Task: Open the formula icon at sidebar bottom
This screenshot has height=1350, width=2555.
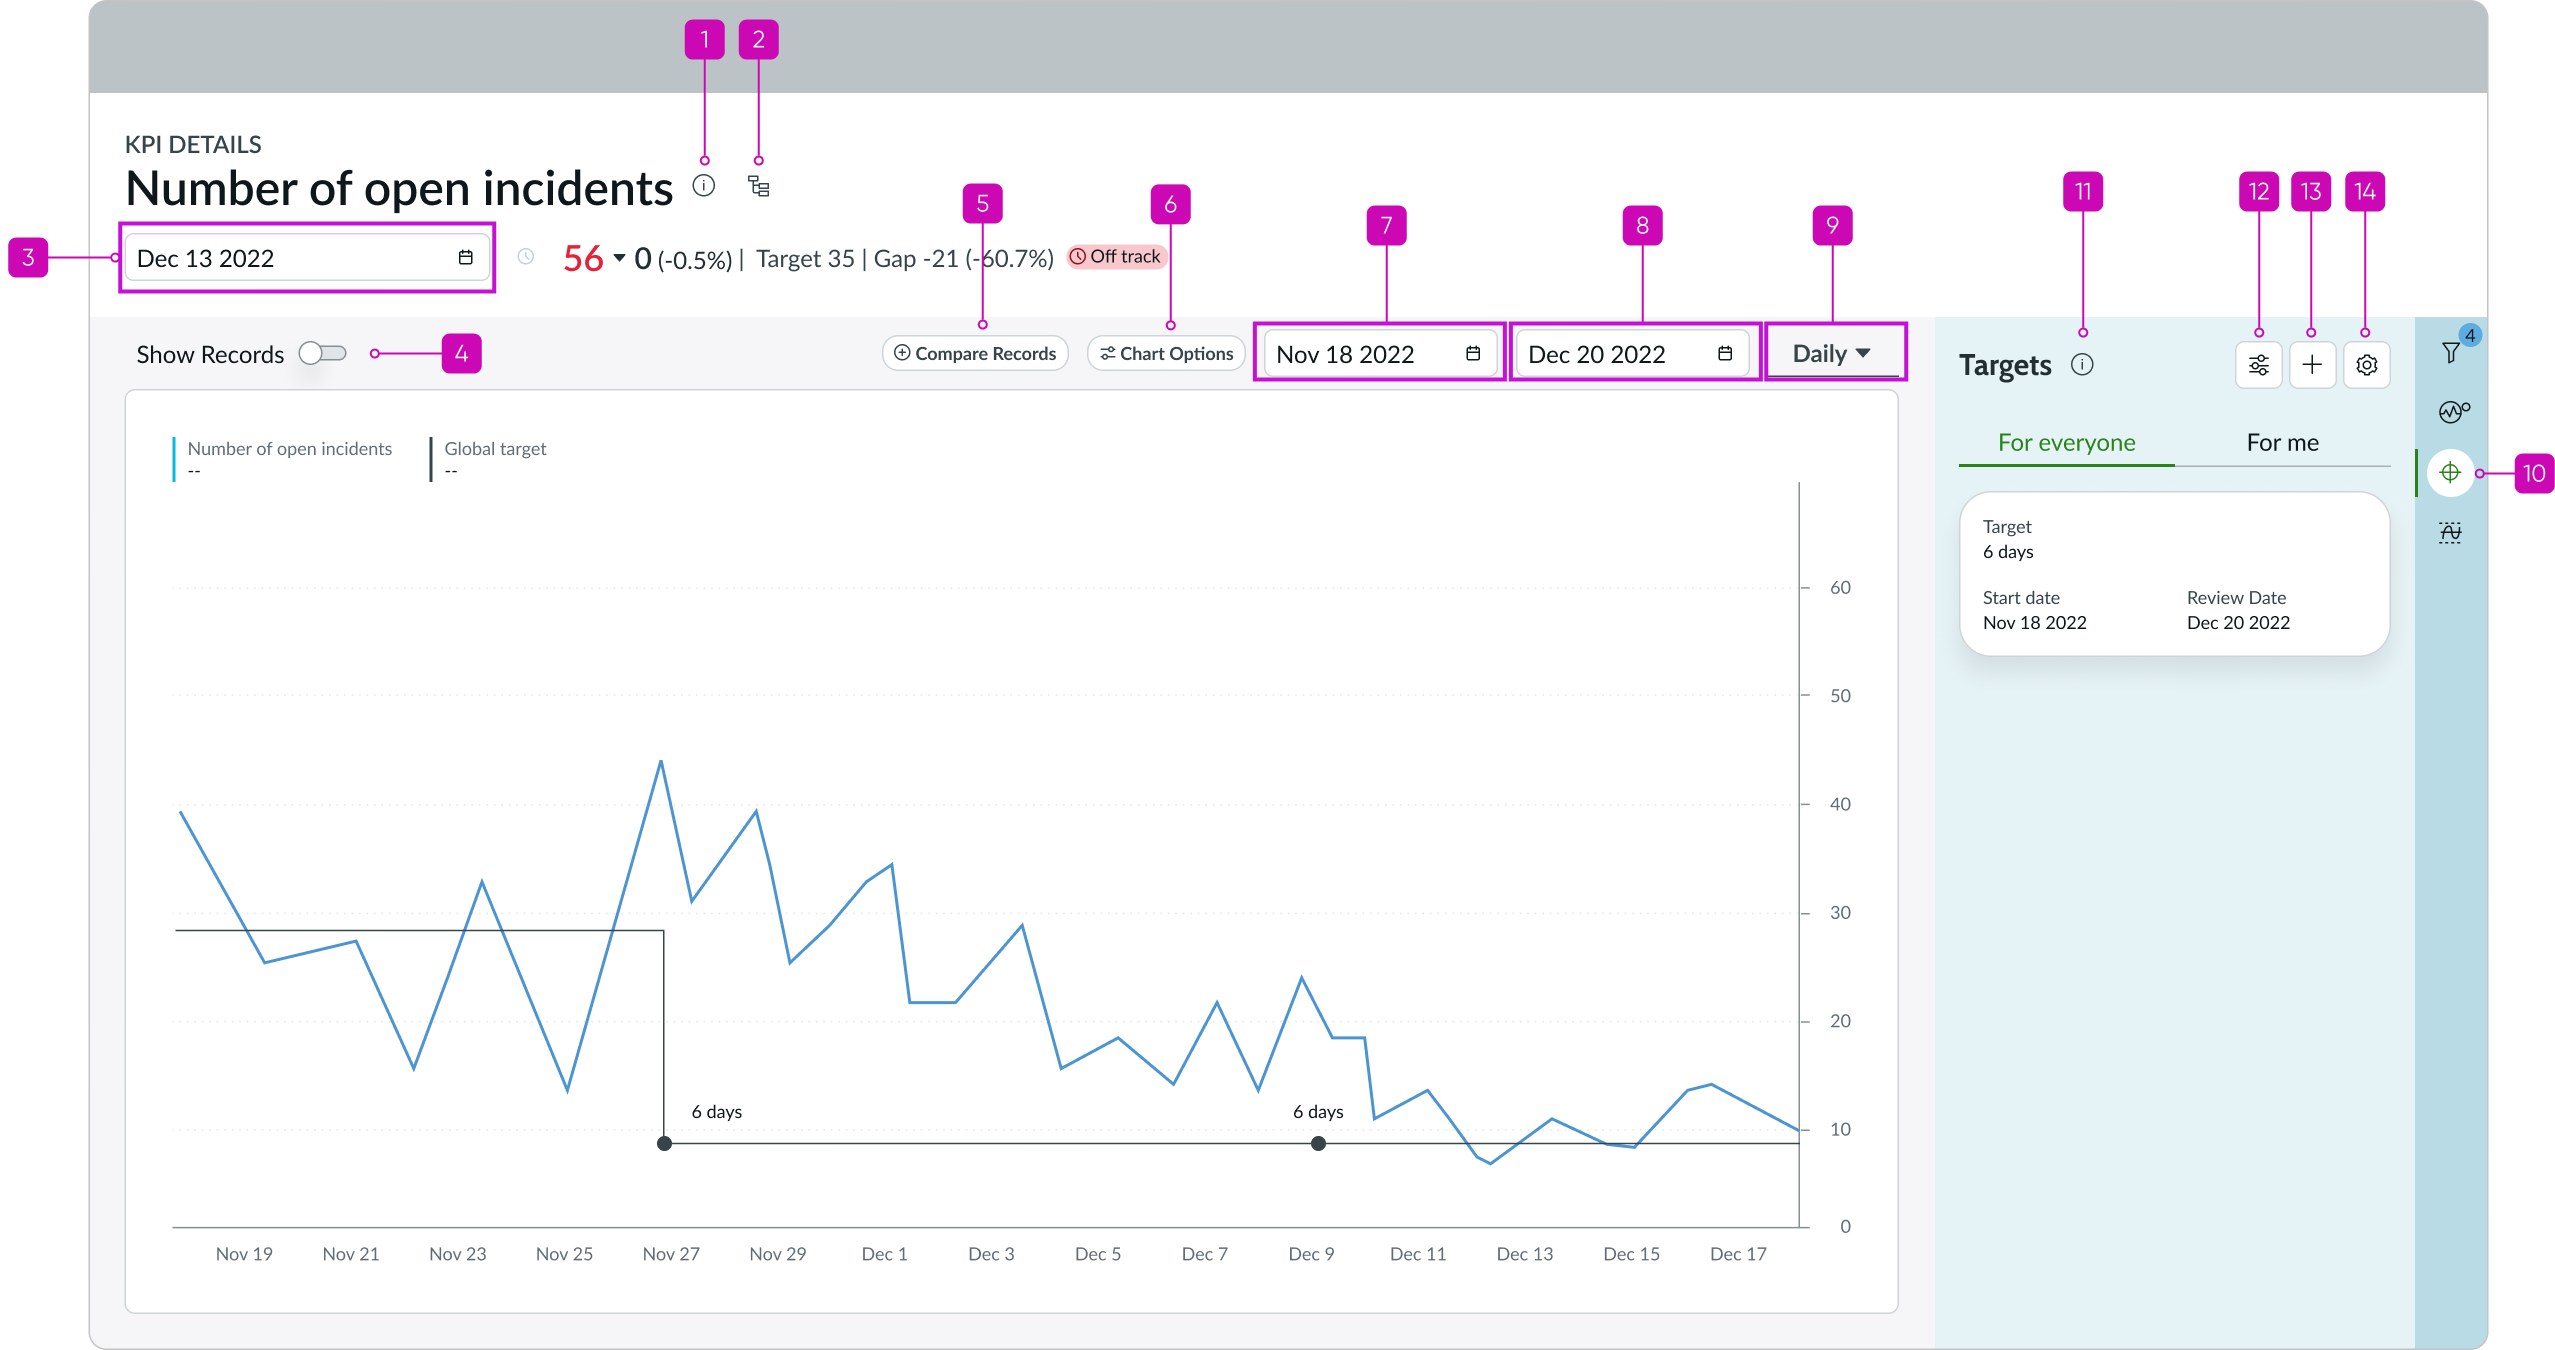Action: click(x=2451, y=531)
